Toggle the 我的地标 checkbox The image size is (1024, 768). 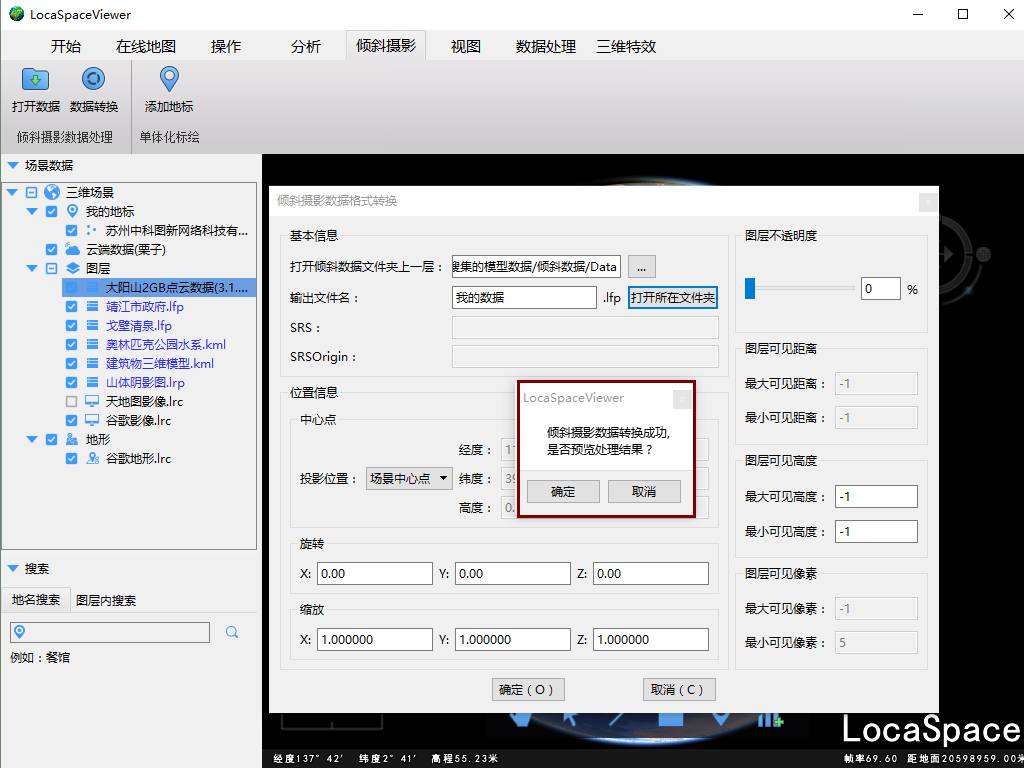(52, 211)
